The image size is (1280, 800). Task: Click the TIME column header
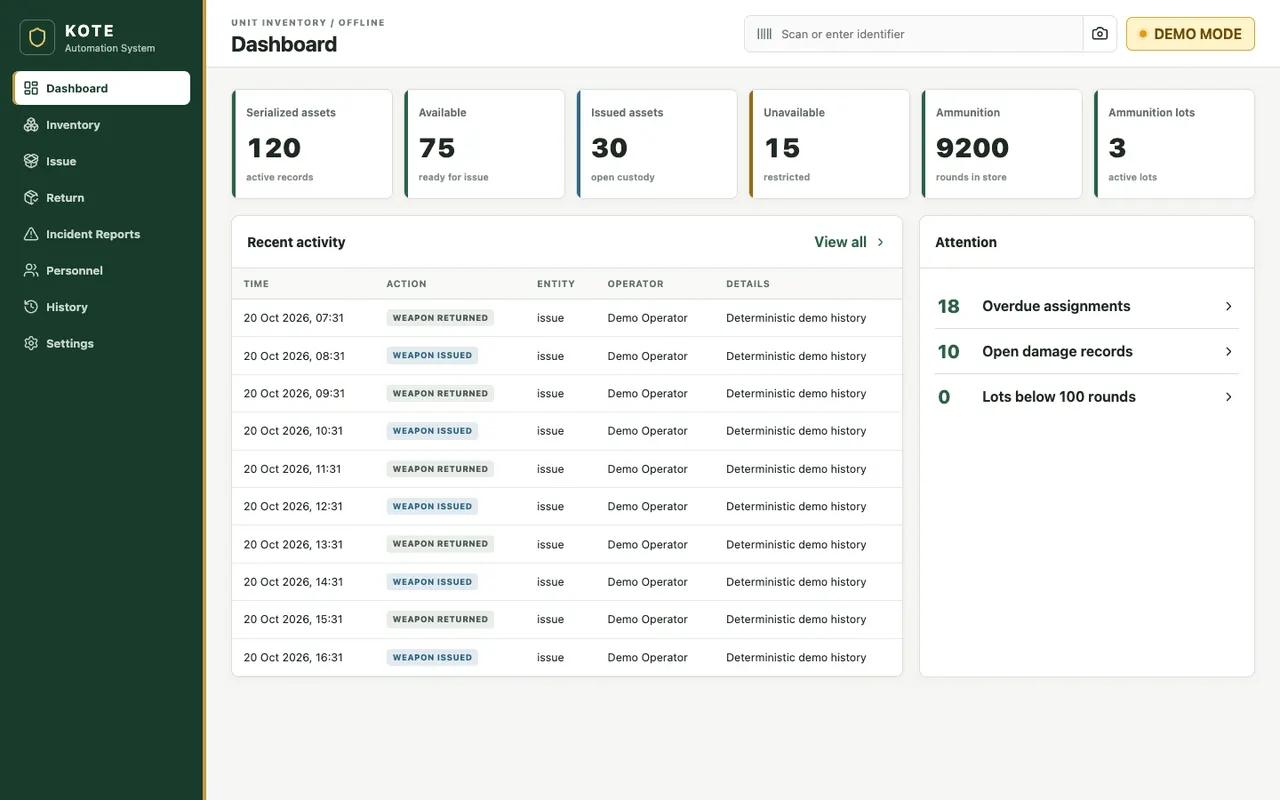click(x=256, y=284)
